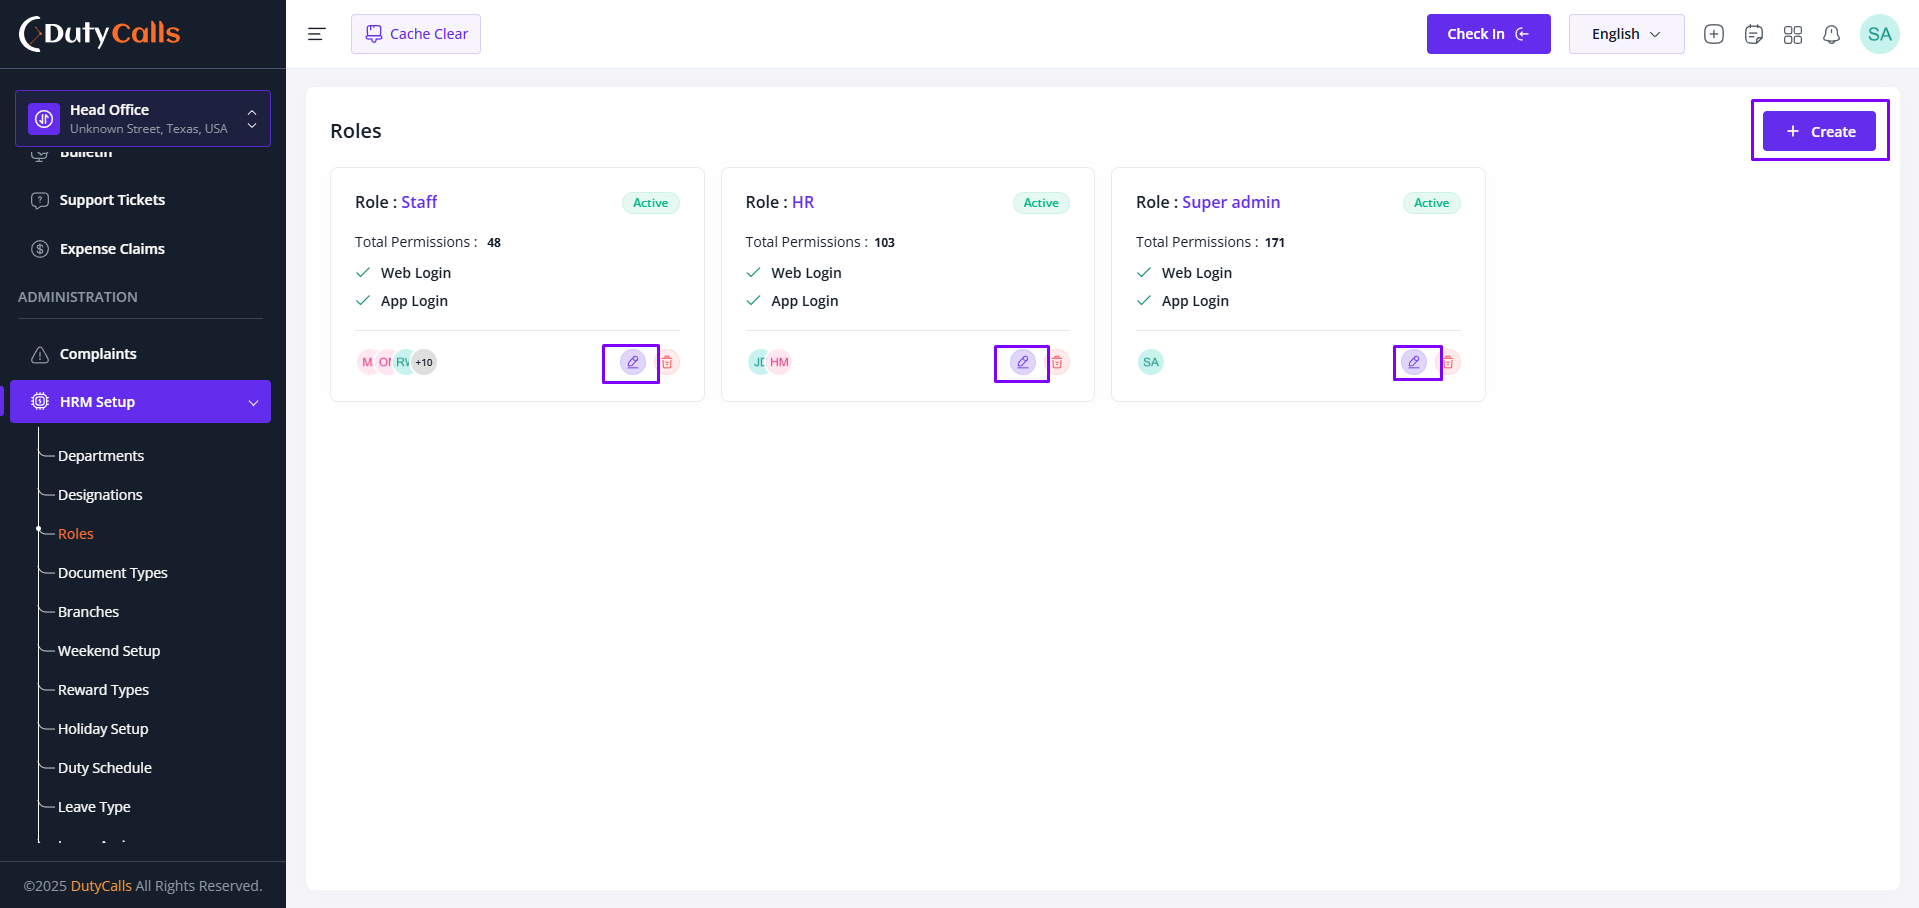Click the M user avatar on Staff card
The image size is (1919, 908).
tap(366, 362)
